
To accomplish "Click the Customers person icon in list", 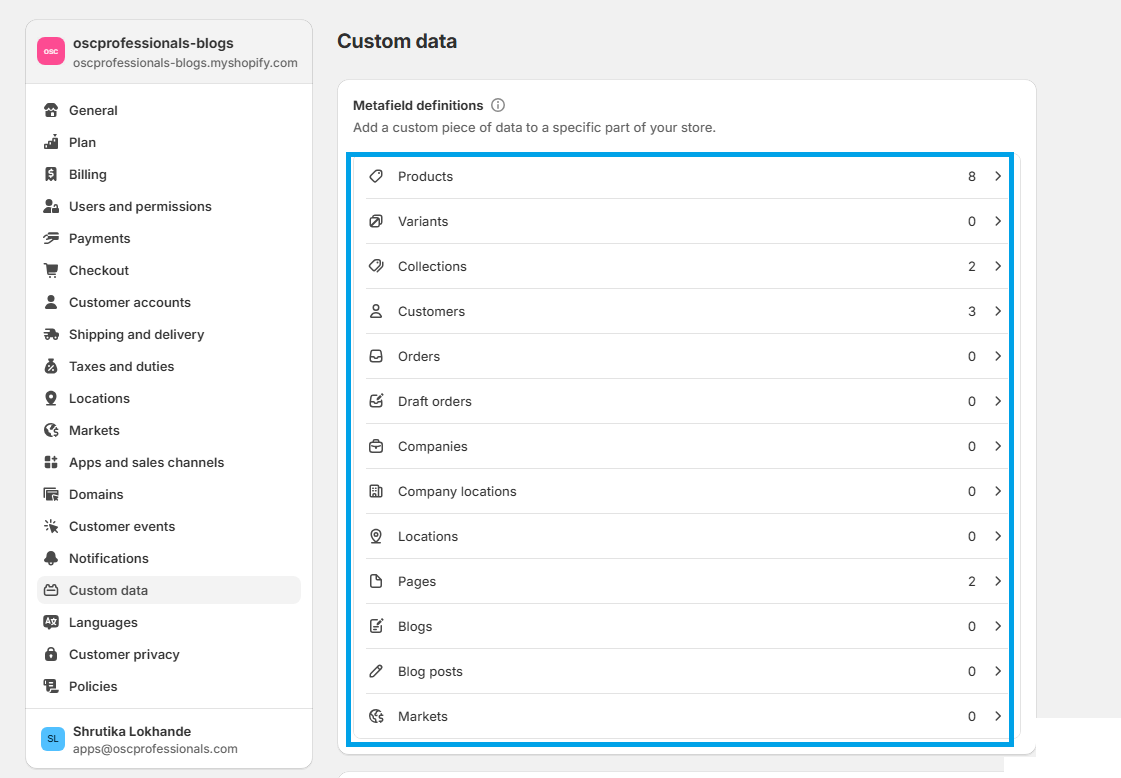I will pyautogui.click(x=376, y=311).
